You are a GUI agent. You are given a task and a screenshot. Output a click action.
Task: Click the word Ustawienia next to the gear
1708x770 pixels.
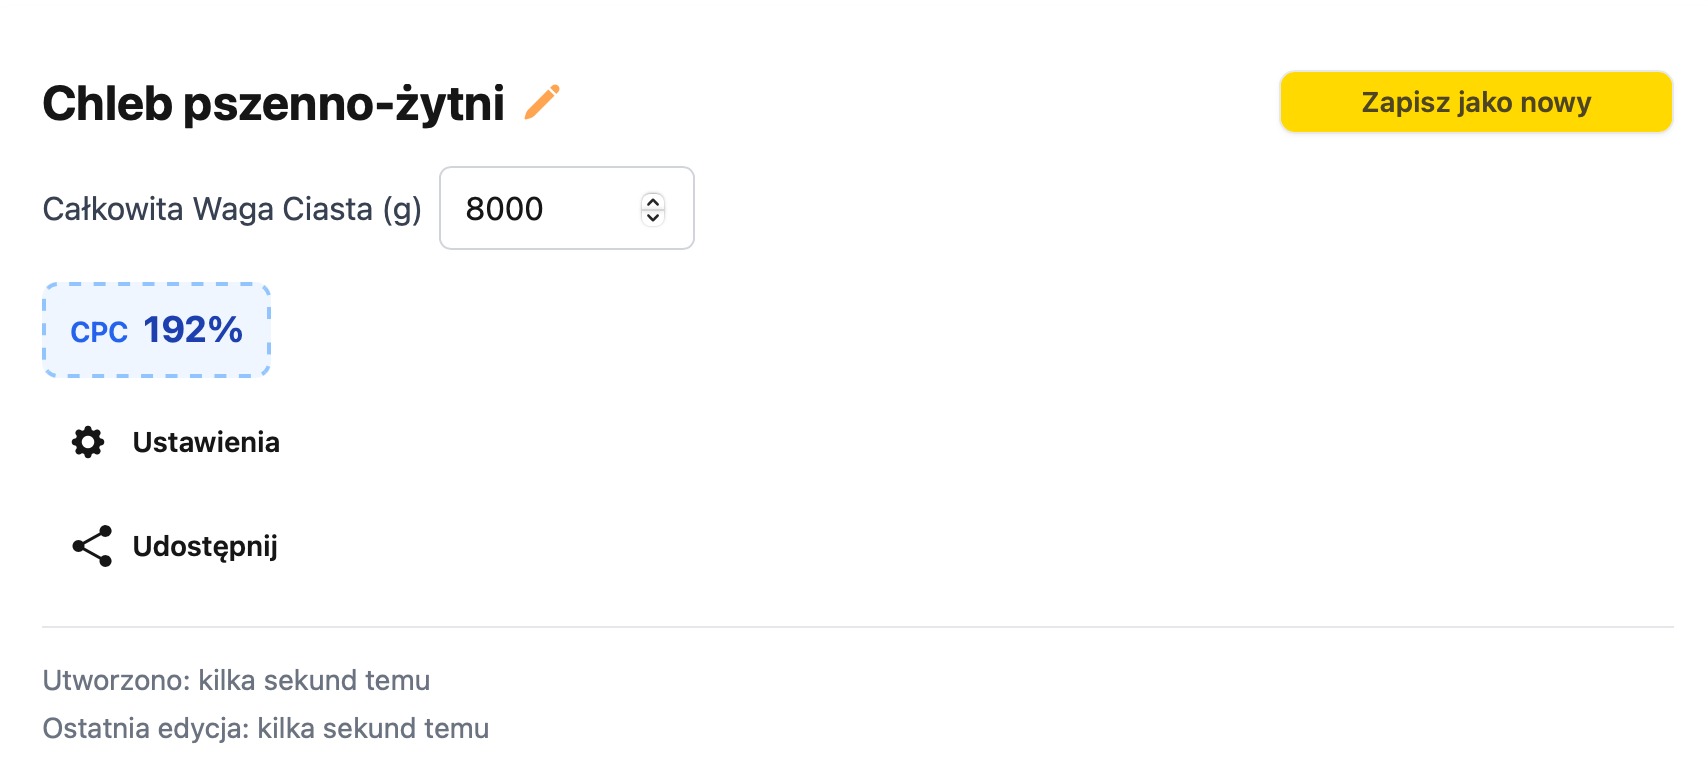[206, 442]
